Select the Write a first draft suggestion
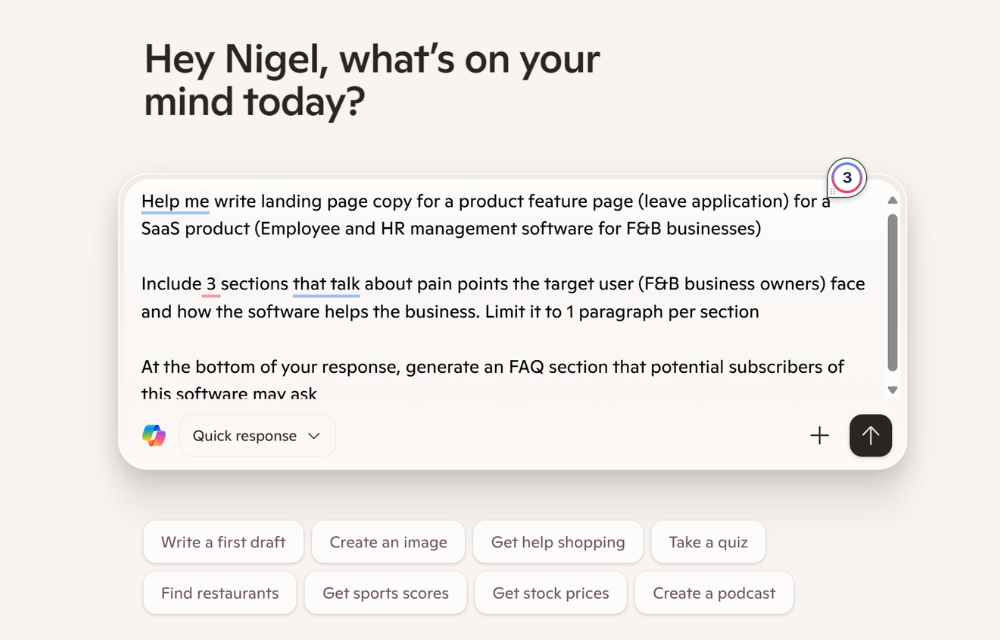 coord(223,541)
